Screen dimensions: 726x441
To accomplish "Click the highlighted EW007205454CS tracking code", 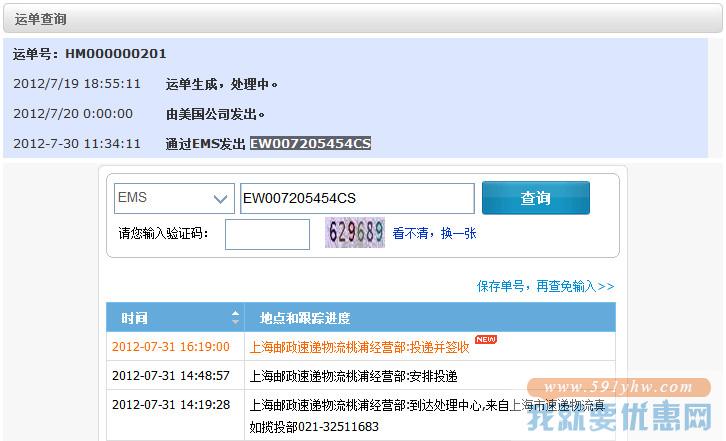I will 310,144.
